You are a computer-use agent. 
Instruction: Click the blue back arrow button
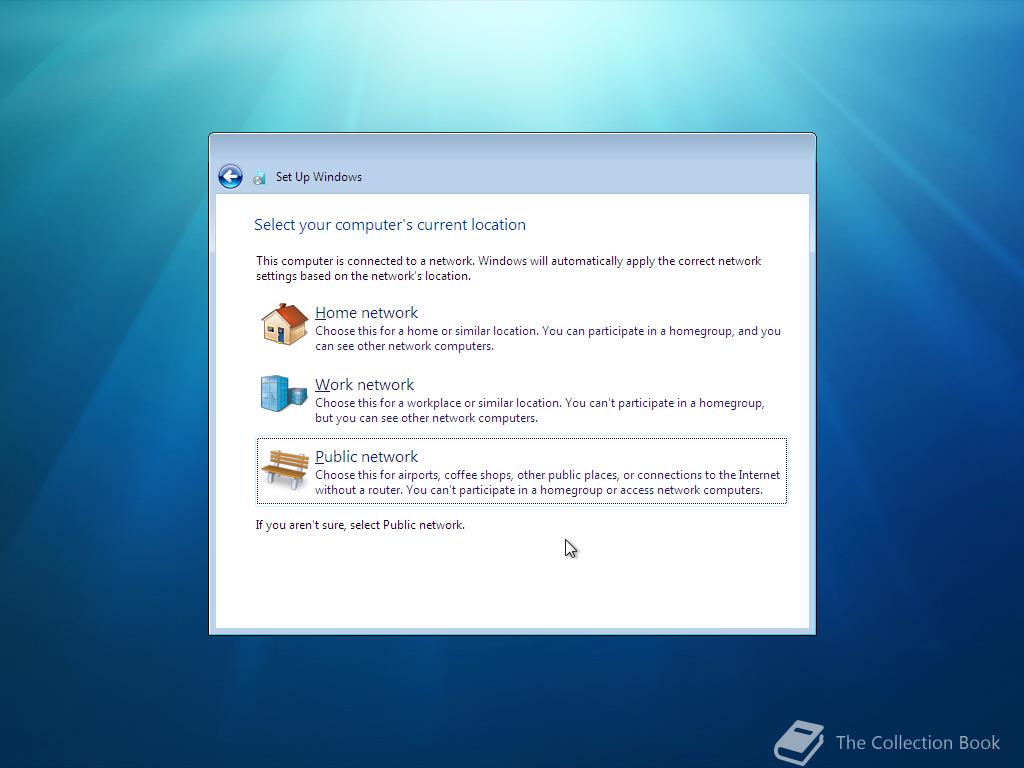[231, 176]
